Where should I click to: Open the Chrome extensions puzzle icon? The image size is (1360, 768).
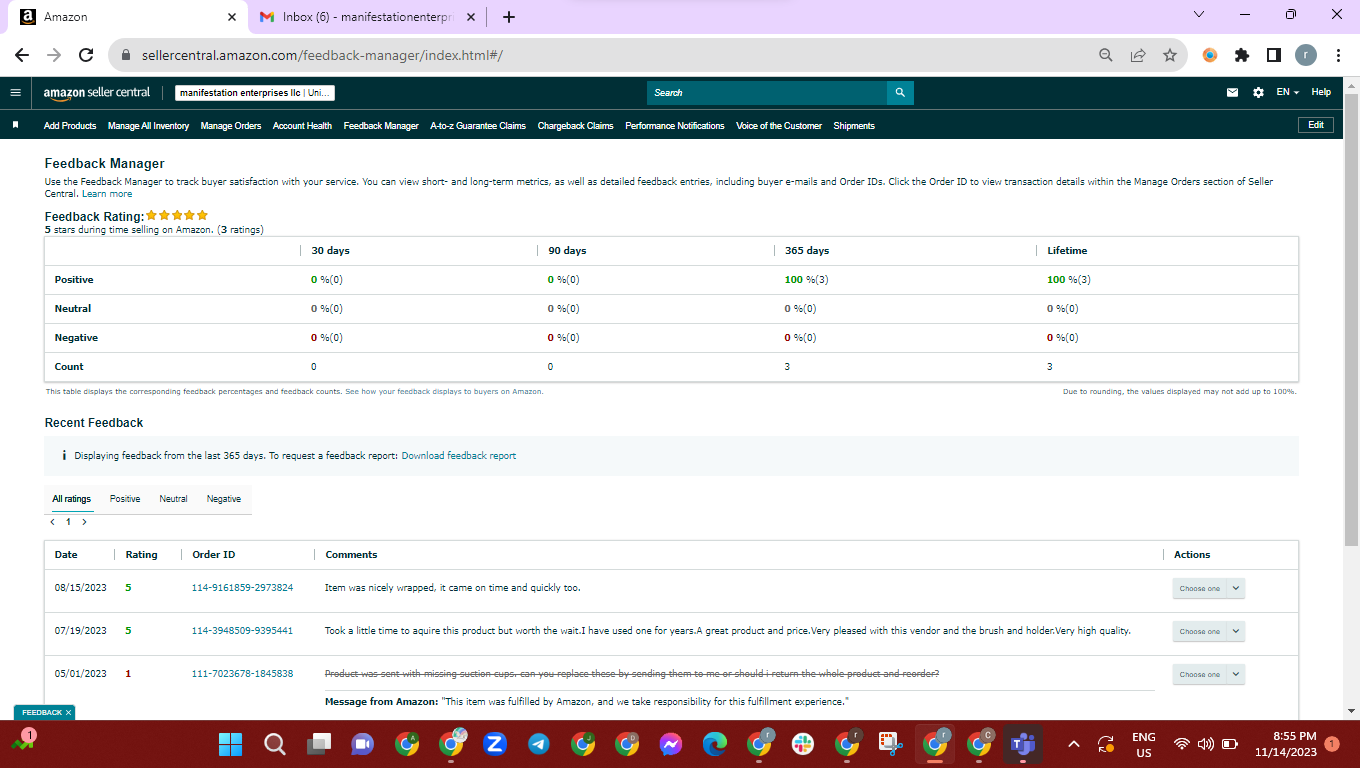pos(1242,56)
